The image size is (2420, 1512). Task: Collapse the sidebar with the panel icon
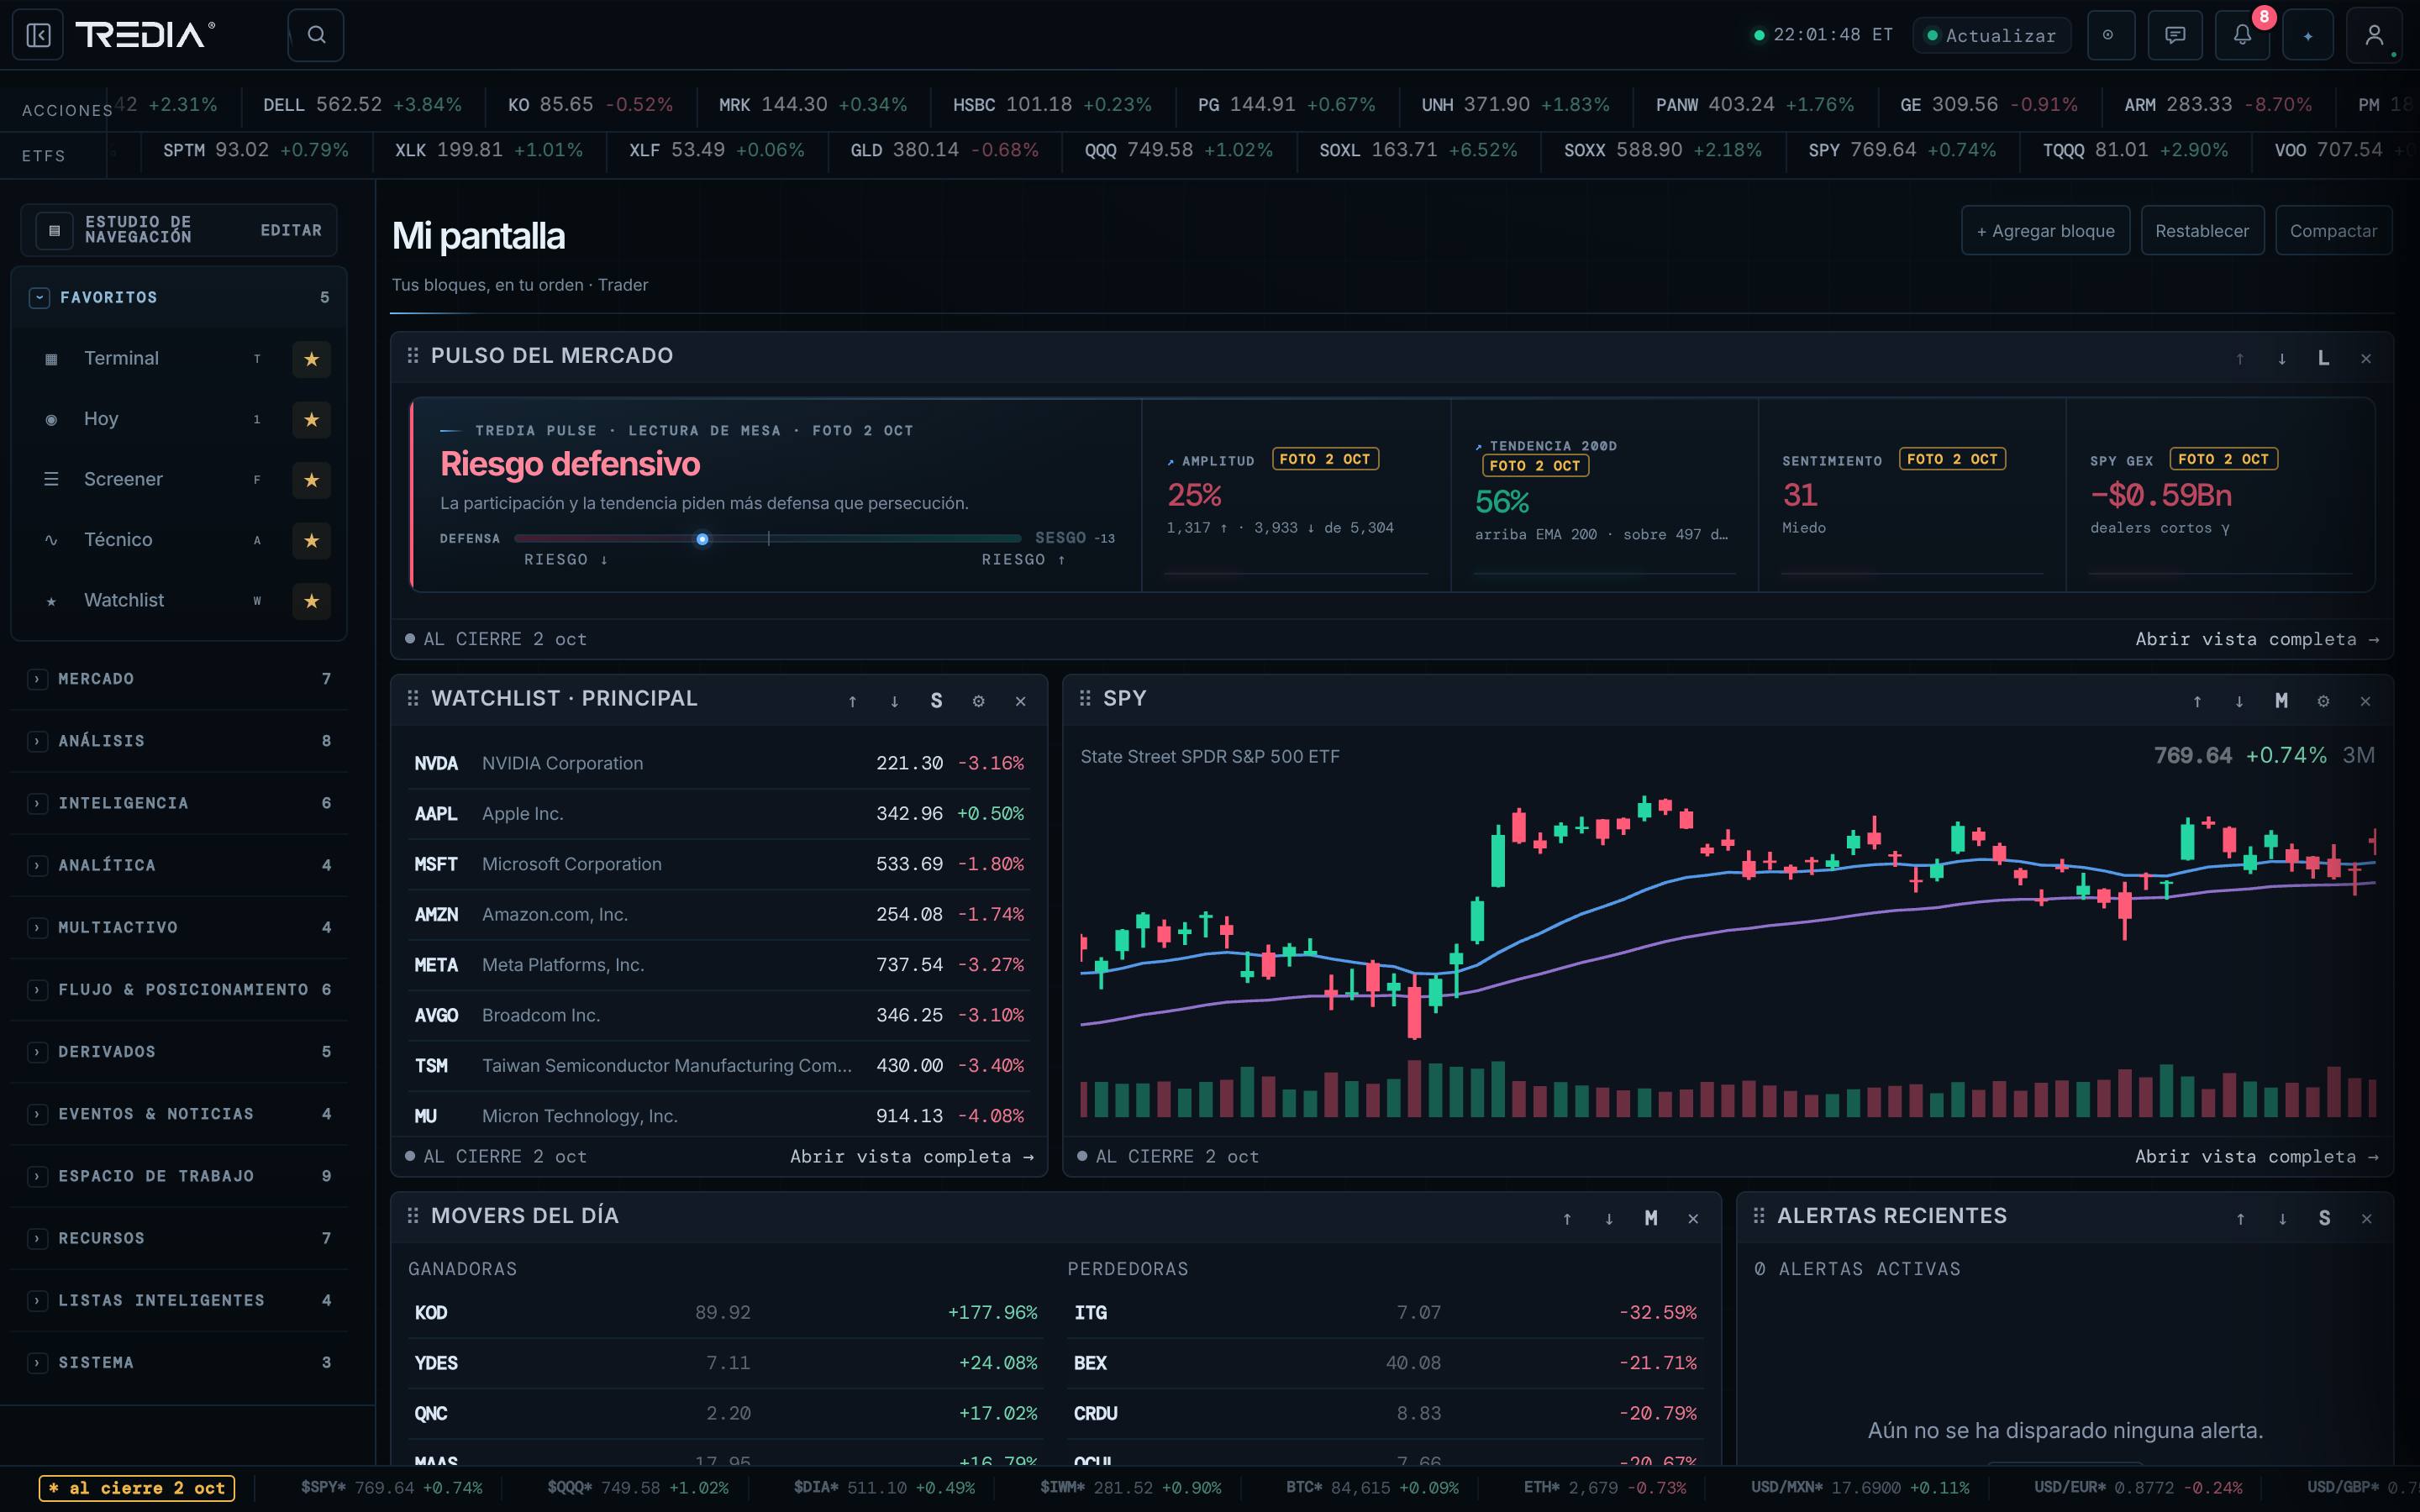[38, 35]
